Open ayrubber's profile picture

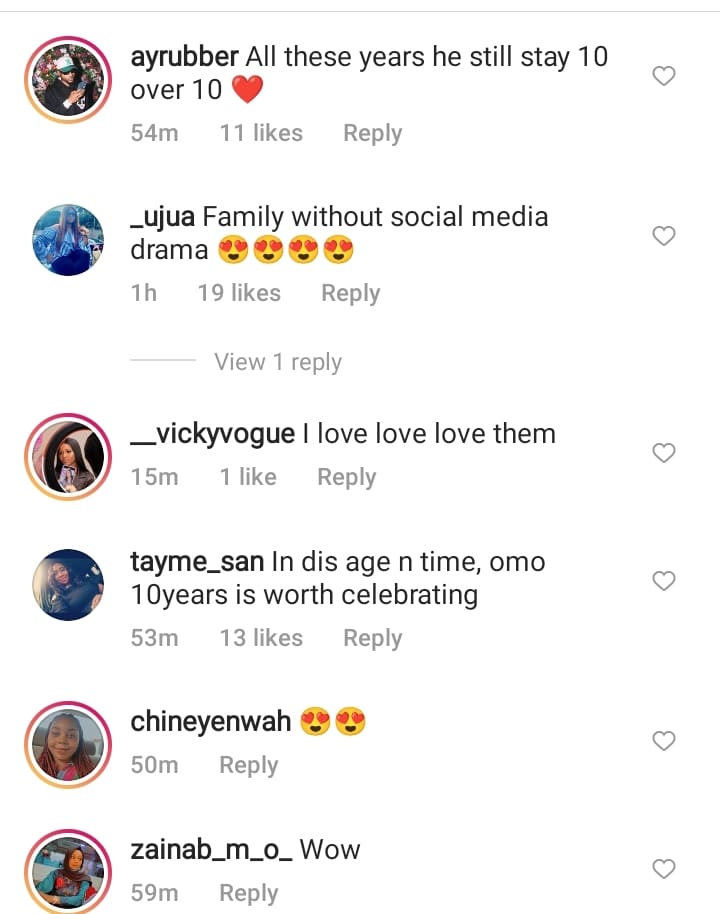68,80
